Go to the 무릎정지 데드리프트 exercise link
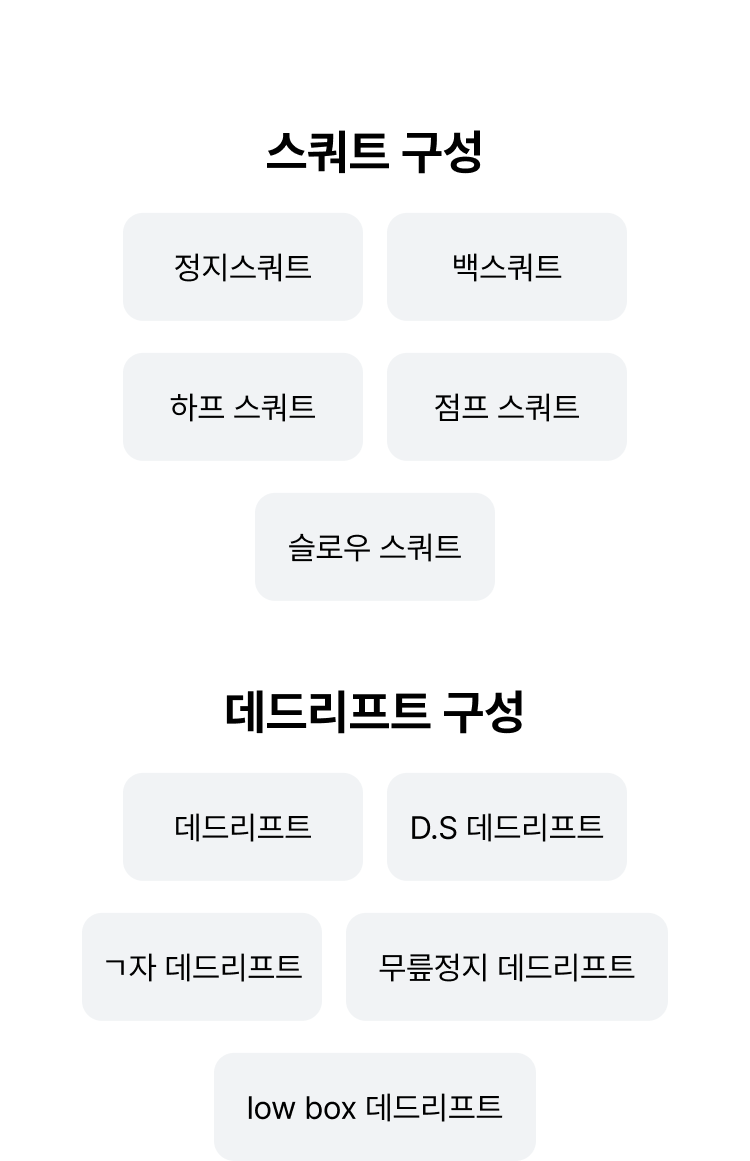750x1161 pixels. point(506,966)
